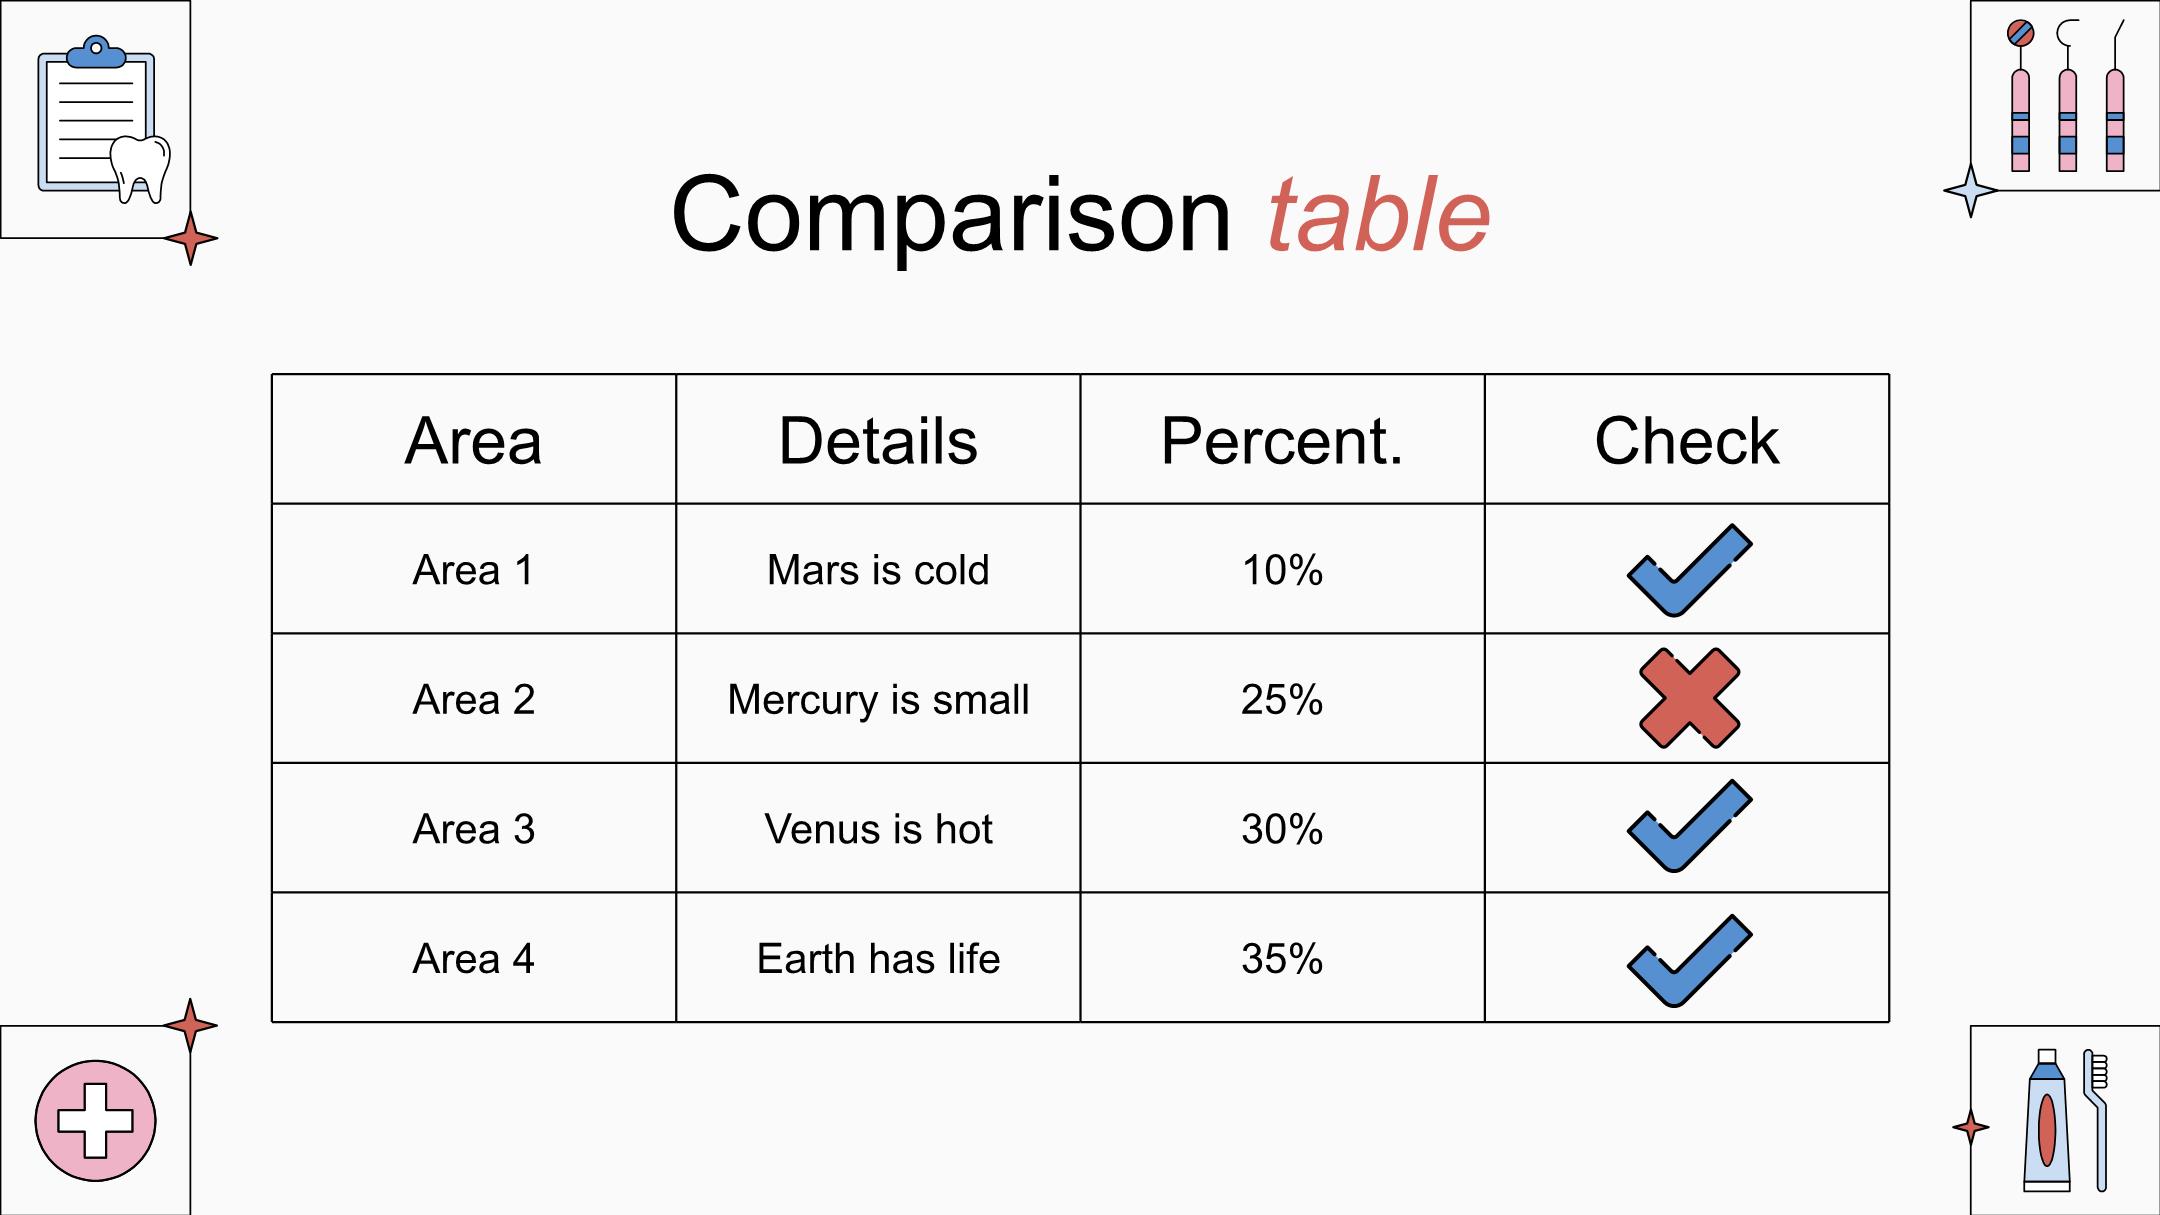Select the "Percent." header cell
2160x1215 pixels.
click(x=1282, y=440)
